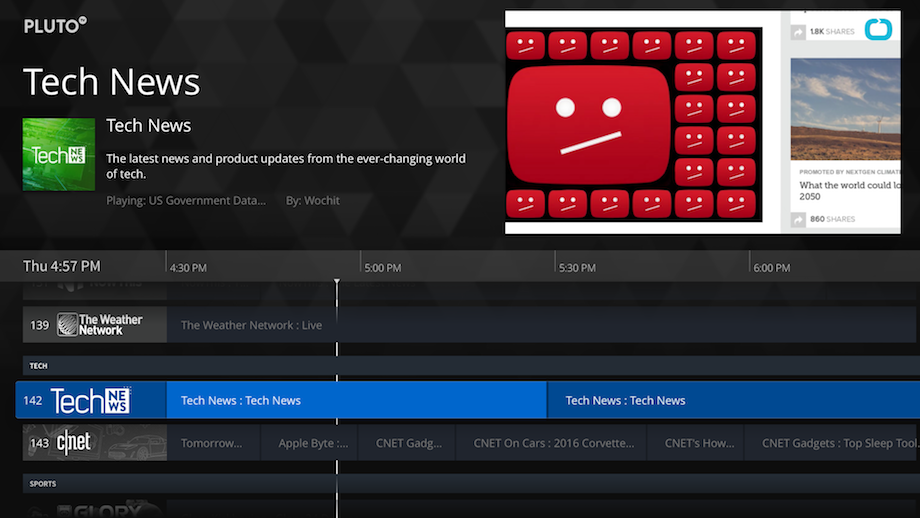
Task: Select the CNET's How... program block
Action: coord(698,443)
